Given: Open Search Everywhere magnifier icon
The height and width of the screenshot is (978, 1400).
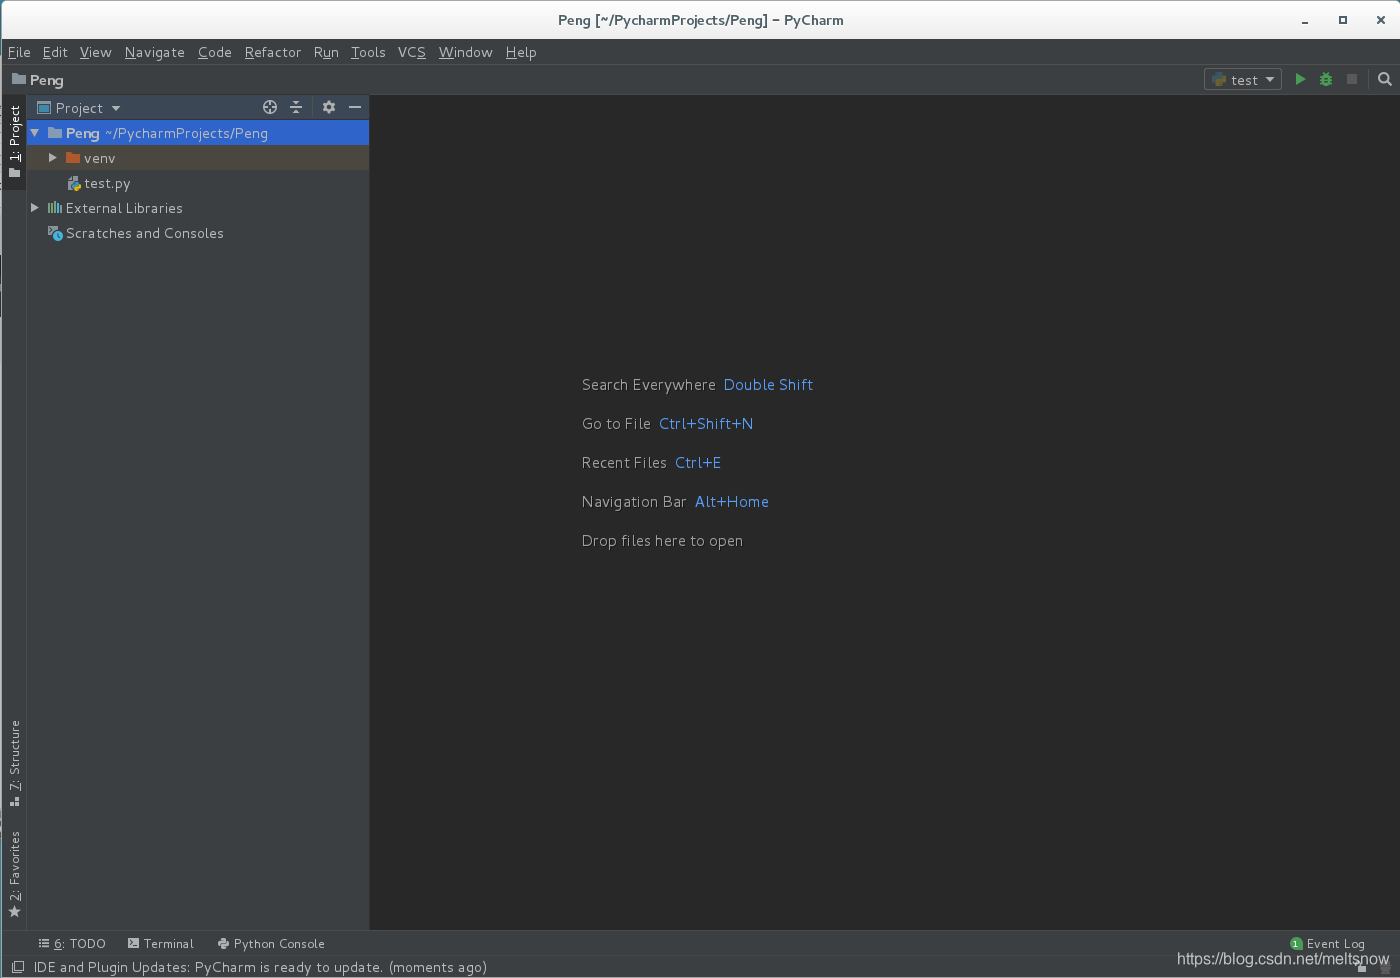Looking at the screenshot, I should tap(1385, 79).
